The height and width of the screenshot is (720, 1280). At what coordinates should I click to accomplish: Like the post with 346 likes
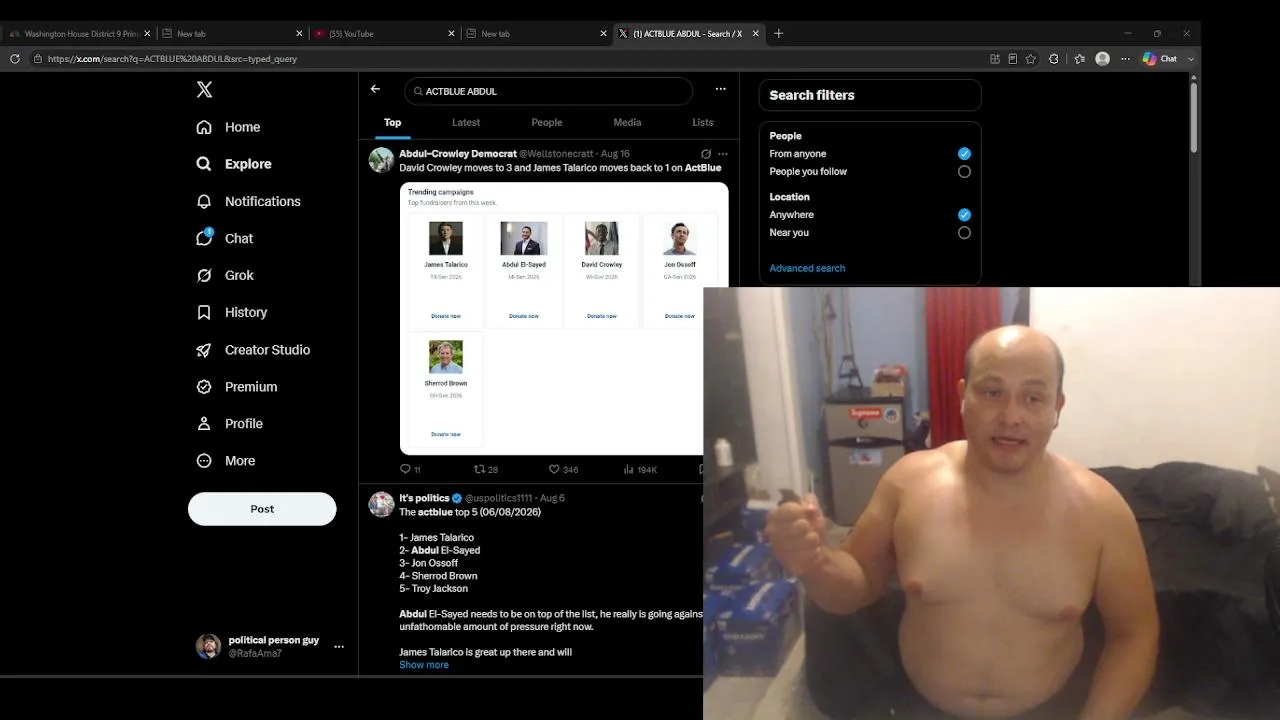[x=563, y=469]
